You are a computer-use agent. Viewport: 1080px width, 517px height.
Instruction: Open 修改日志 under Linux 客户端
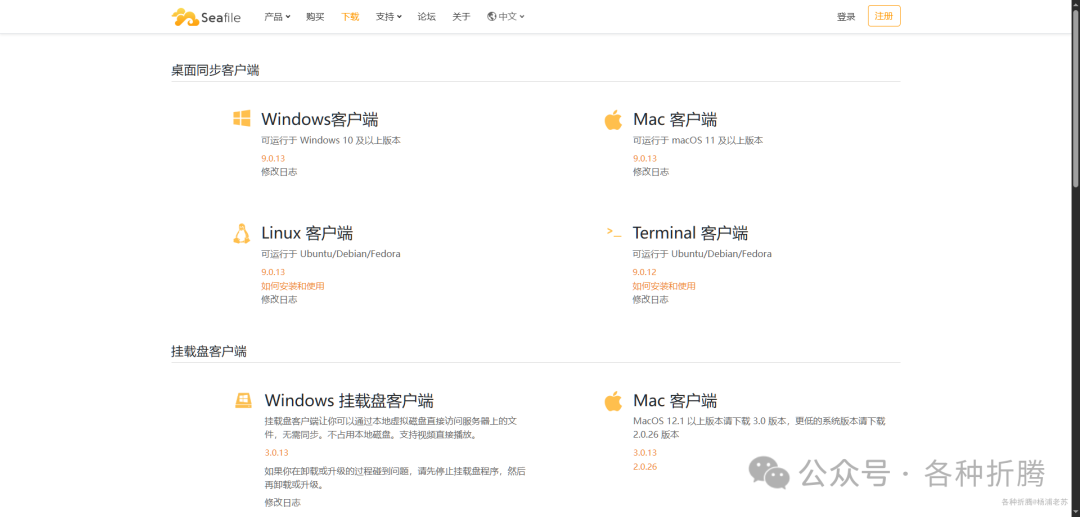pyautogui.click(x=279, y=299)
